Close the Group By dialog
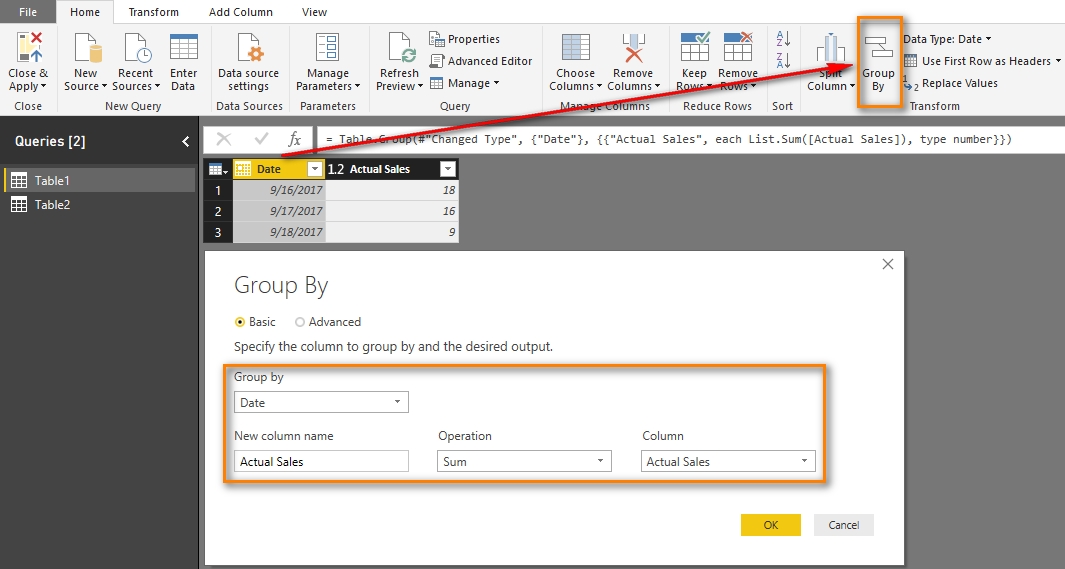This screenshot has width=1065, height=569. click(888, 264)
